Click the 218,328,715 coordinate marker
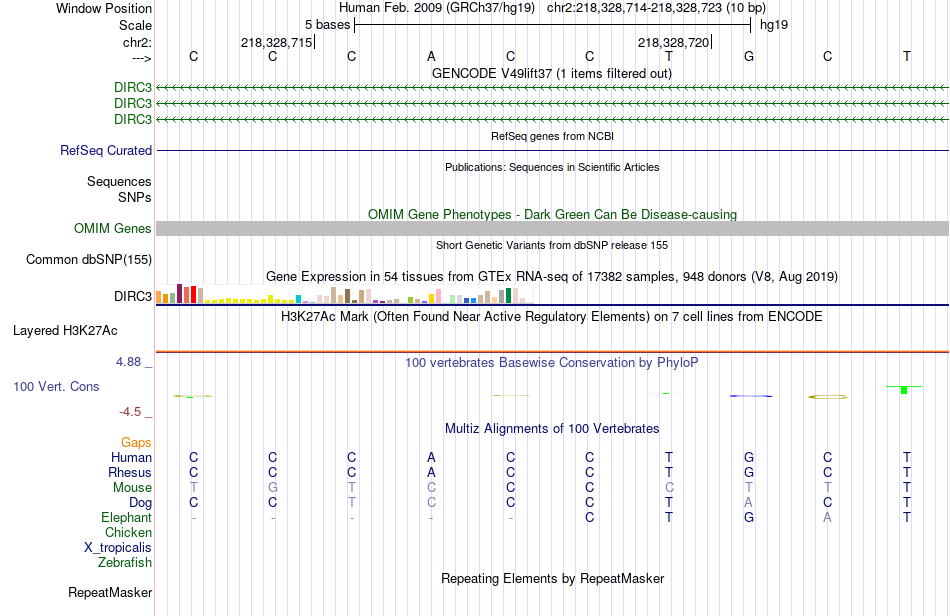Image resolution: width=950 pixels, height=616 pixels. [276, 42]
